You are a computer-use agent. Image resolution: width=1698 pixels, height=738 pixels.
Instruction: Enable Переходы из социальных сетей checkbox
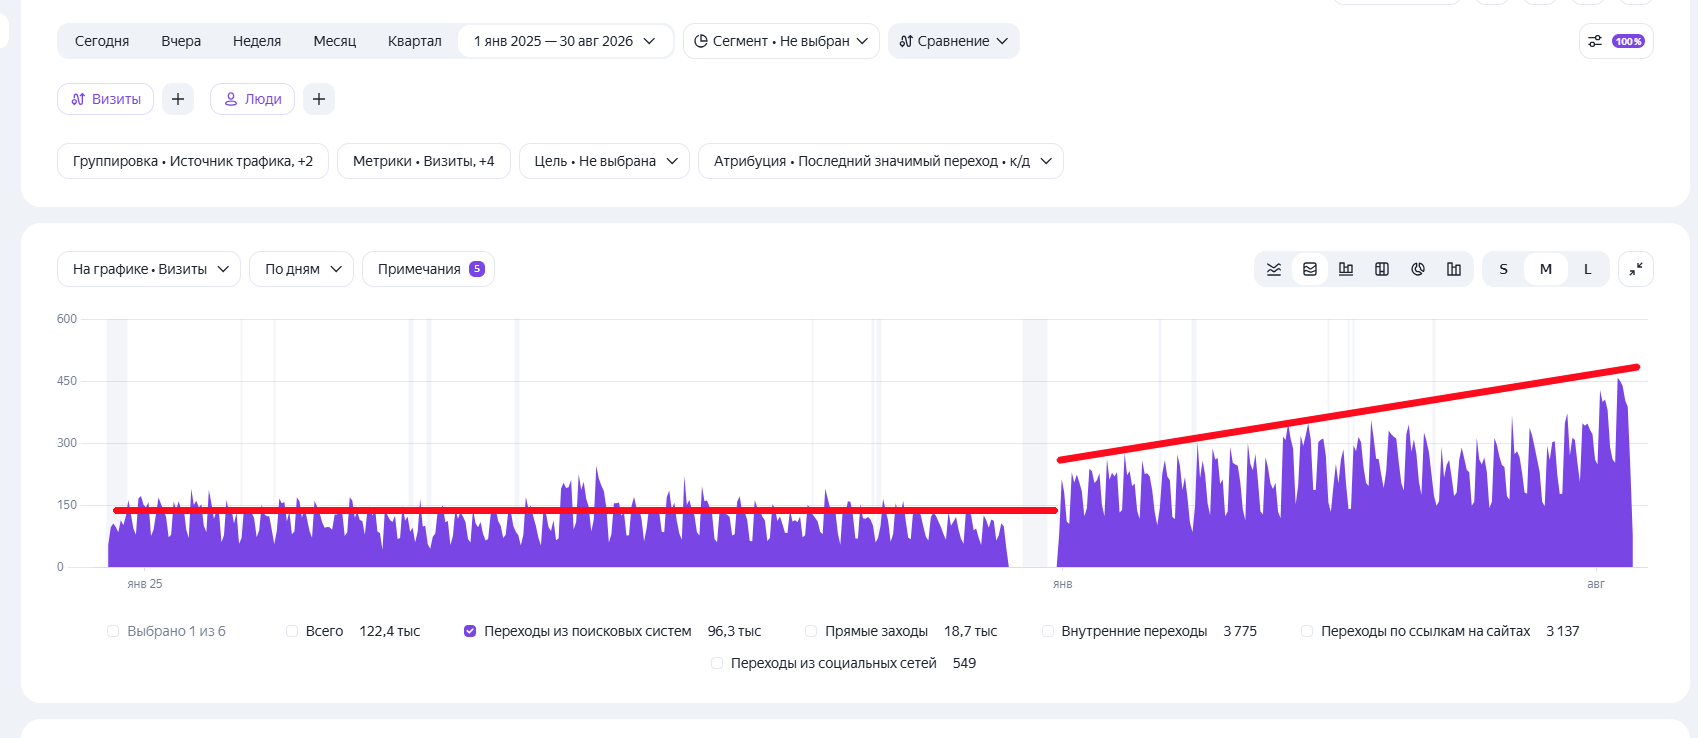717,663
